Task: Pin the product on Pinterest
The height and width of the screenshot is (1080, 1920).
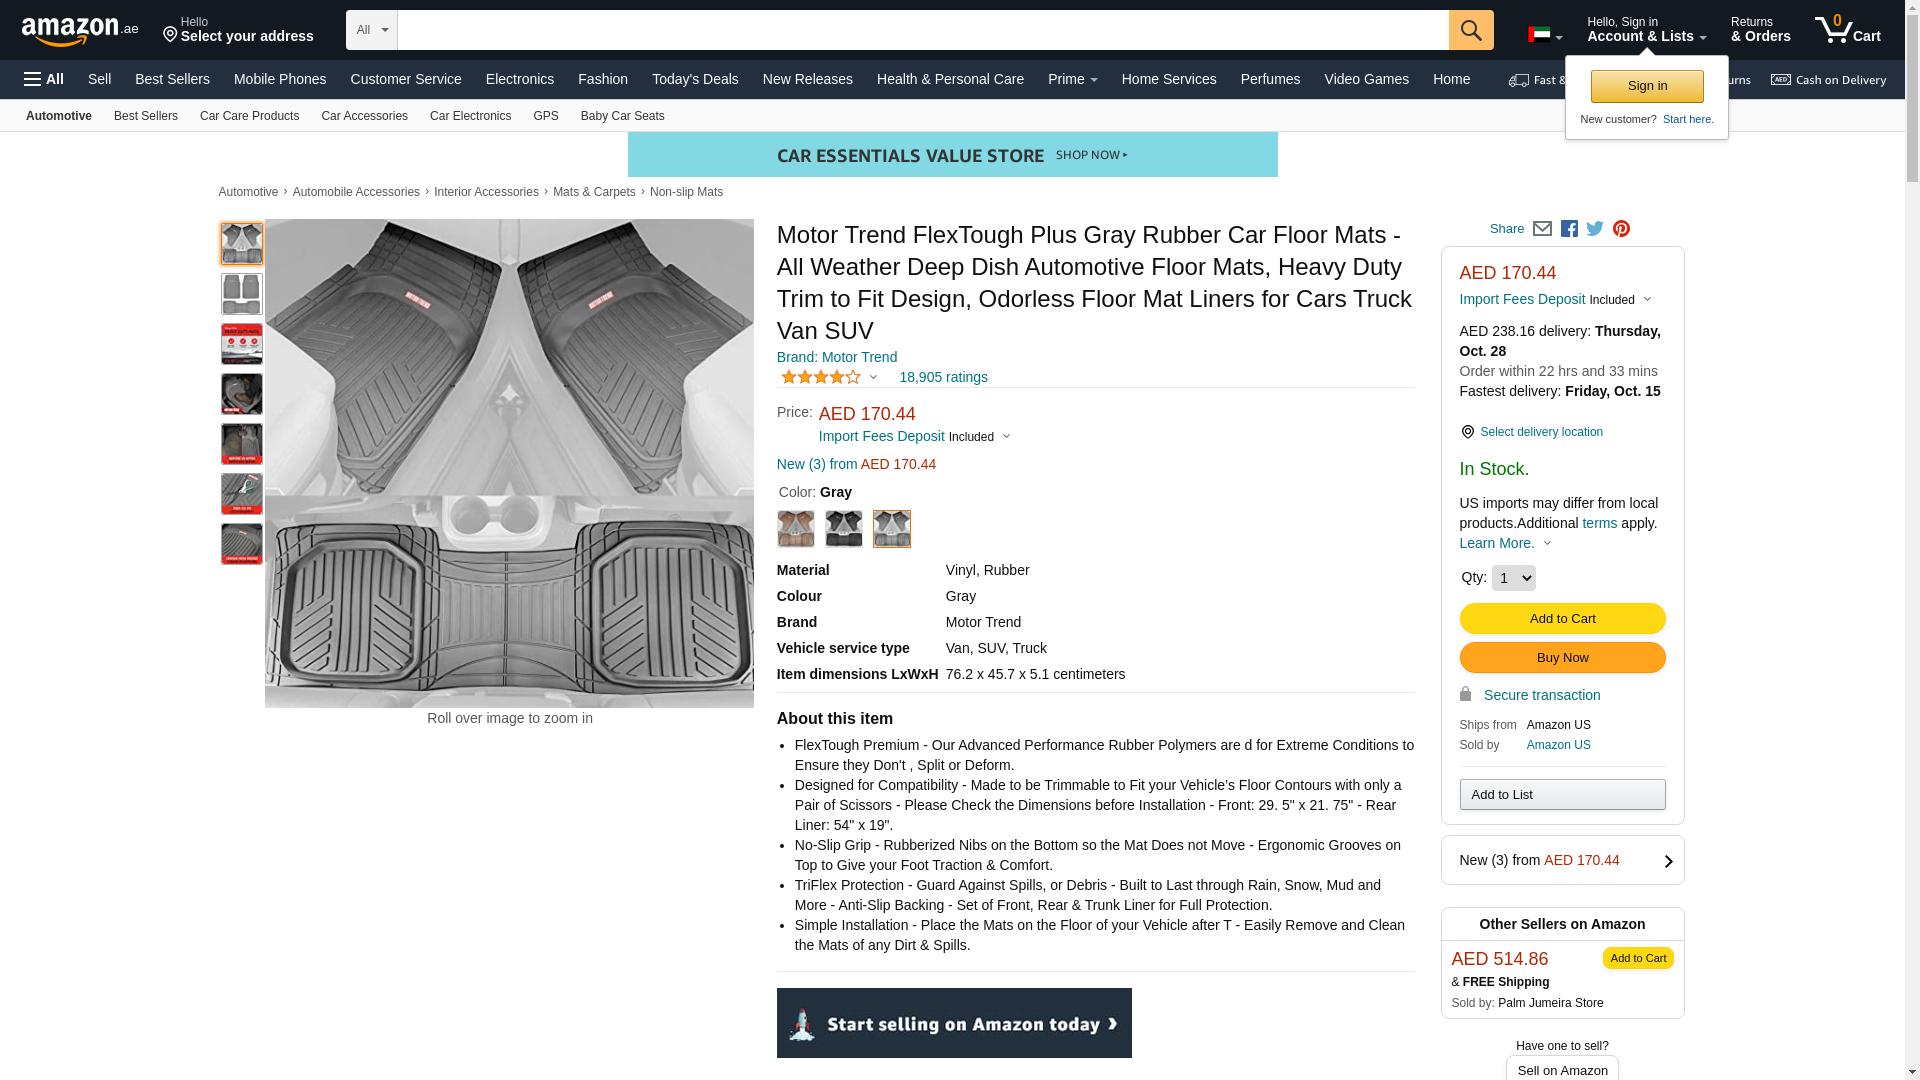Action: (x=1621, y=229)
